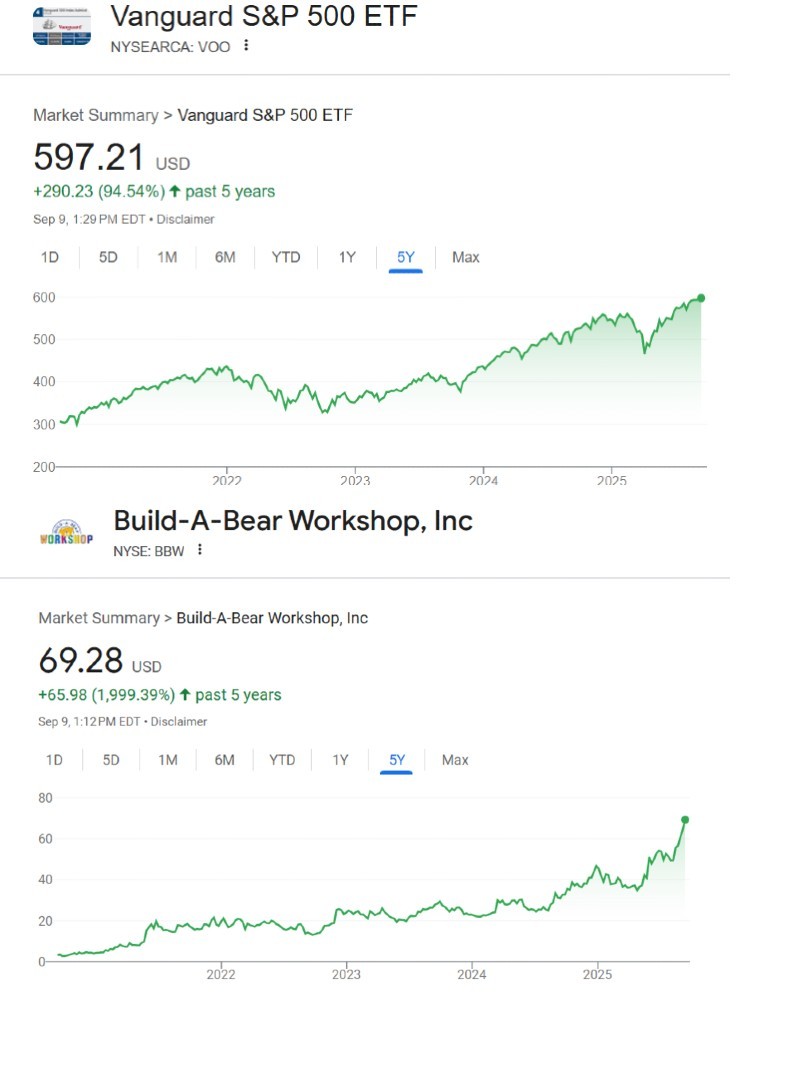Click the green endpoint dot on VOO chart
Viewport: 805px width, 1080px height.
coord(701,298)
